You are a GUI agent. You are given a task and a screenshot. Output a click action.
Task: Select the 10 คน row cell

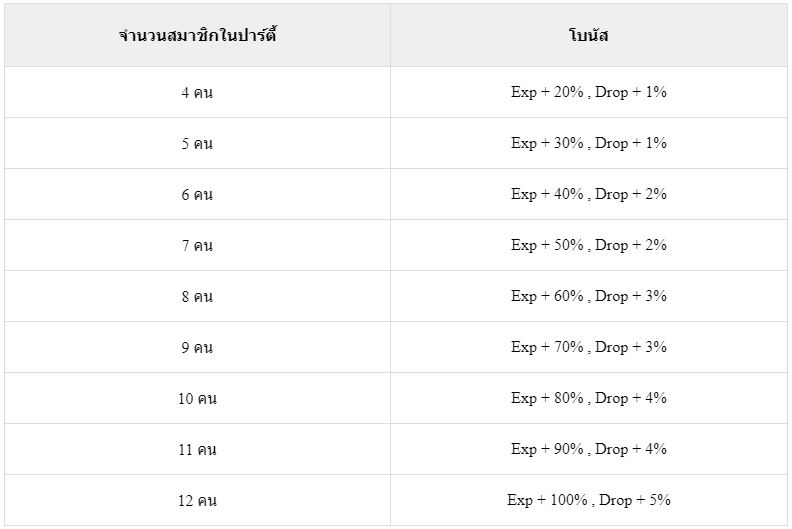point(197,399)
